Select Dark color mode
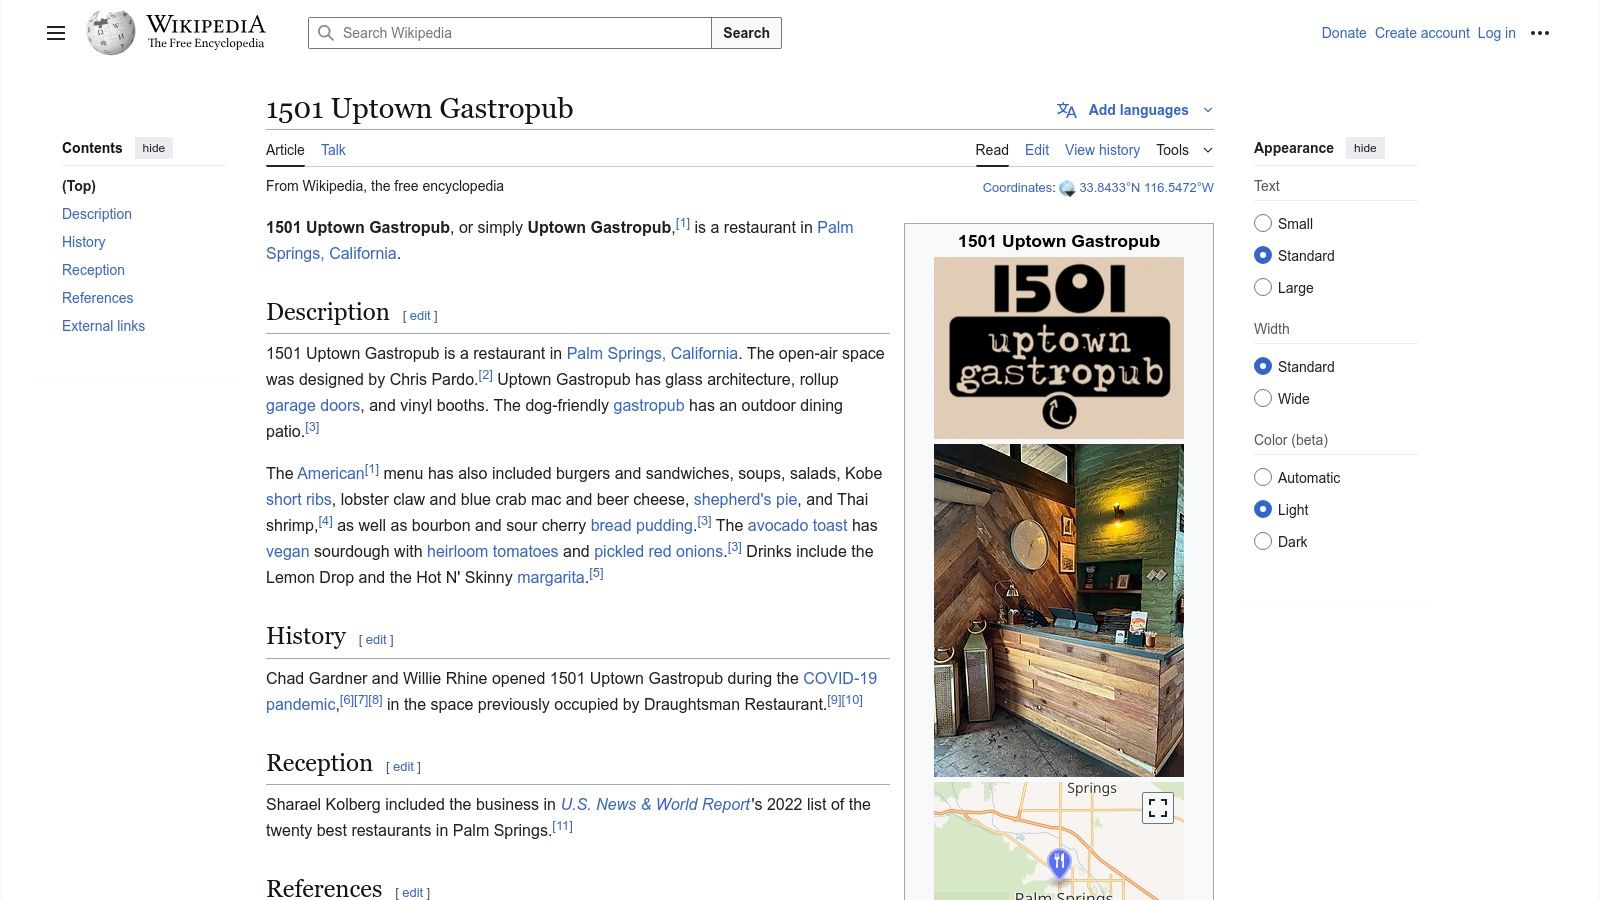The height and width of the screenshot is (900, 1600). click(1263, 541)
